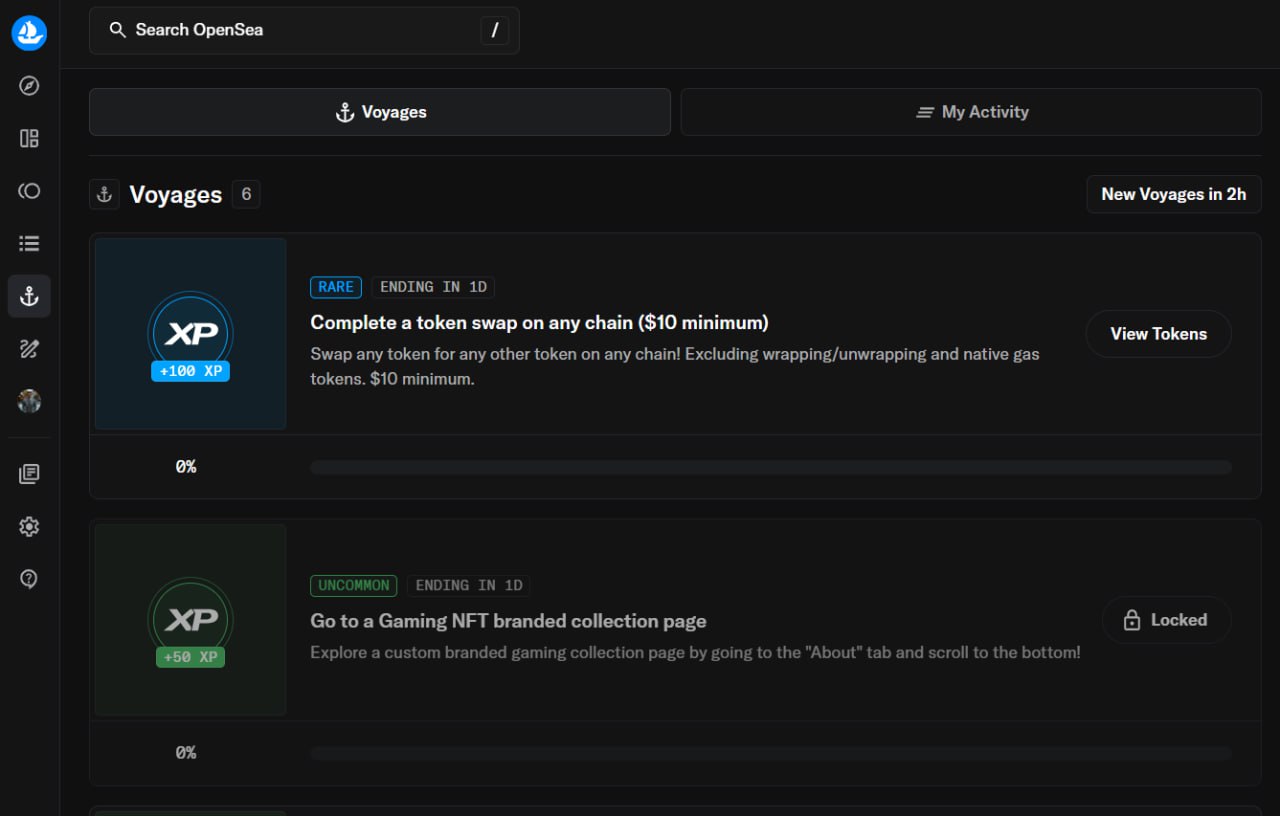Click ENDING IN 1D tag on Gaming voyage
Image resolution: width=1280 pixels, height=816 pixels.
pos(469,585)
